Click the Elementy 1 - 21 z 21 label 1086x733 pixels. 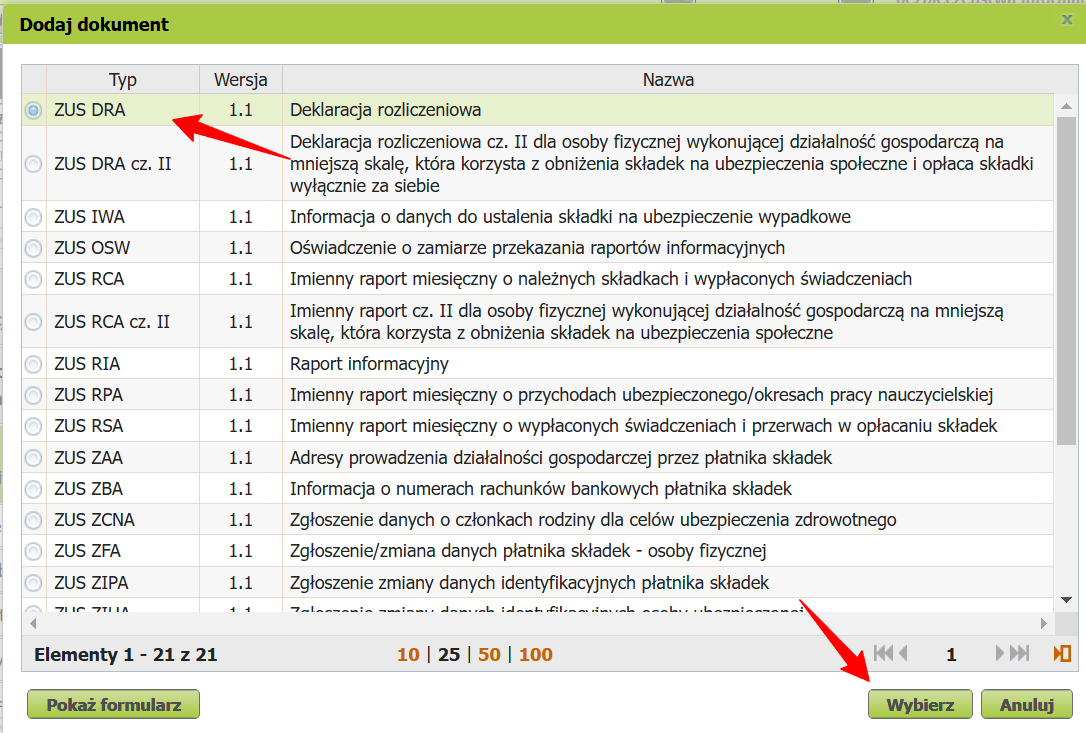(126, 655)
